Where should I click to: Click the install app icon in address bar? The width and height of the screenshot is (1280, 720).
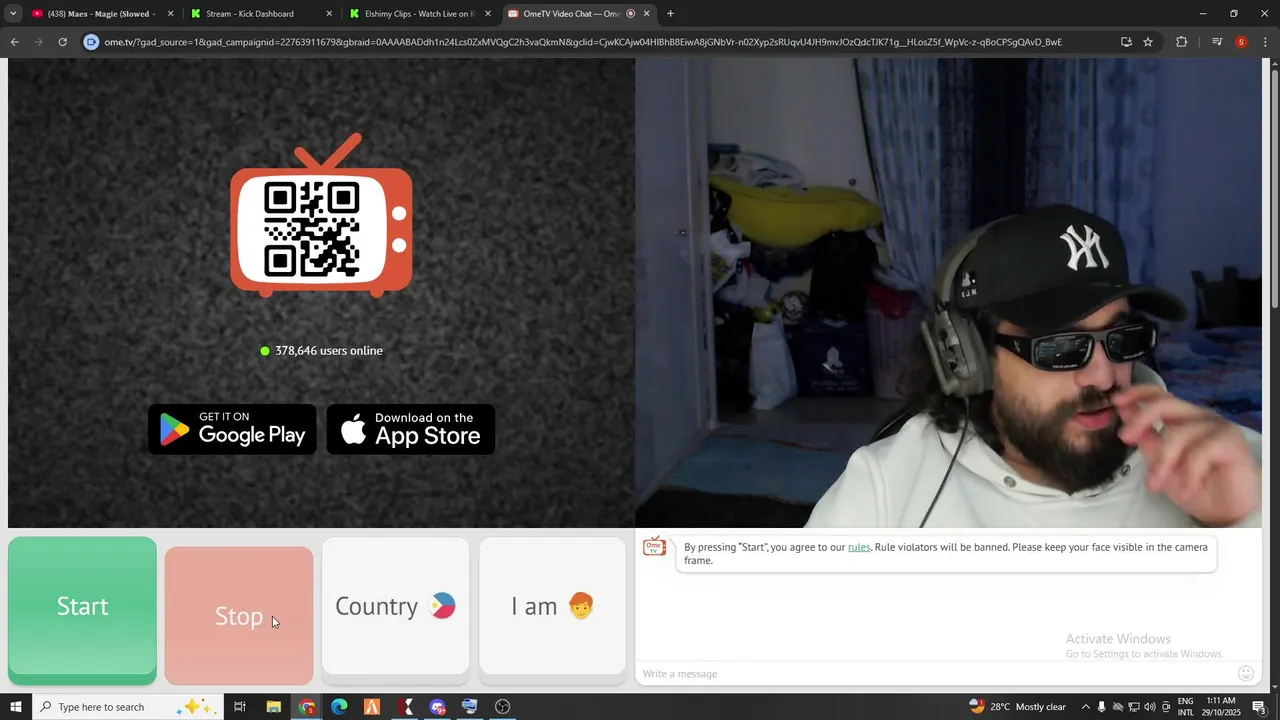coord(1126,42)
